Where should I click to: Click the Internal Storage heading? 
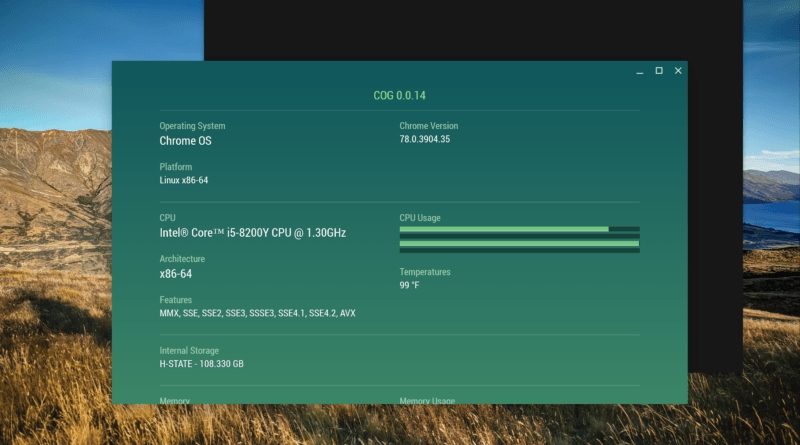(x=190, y=351)
